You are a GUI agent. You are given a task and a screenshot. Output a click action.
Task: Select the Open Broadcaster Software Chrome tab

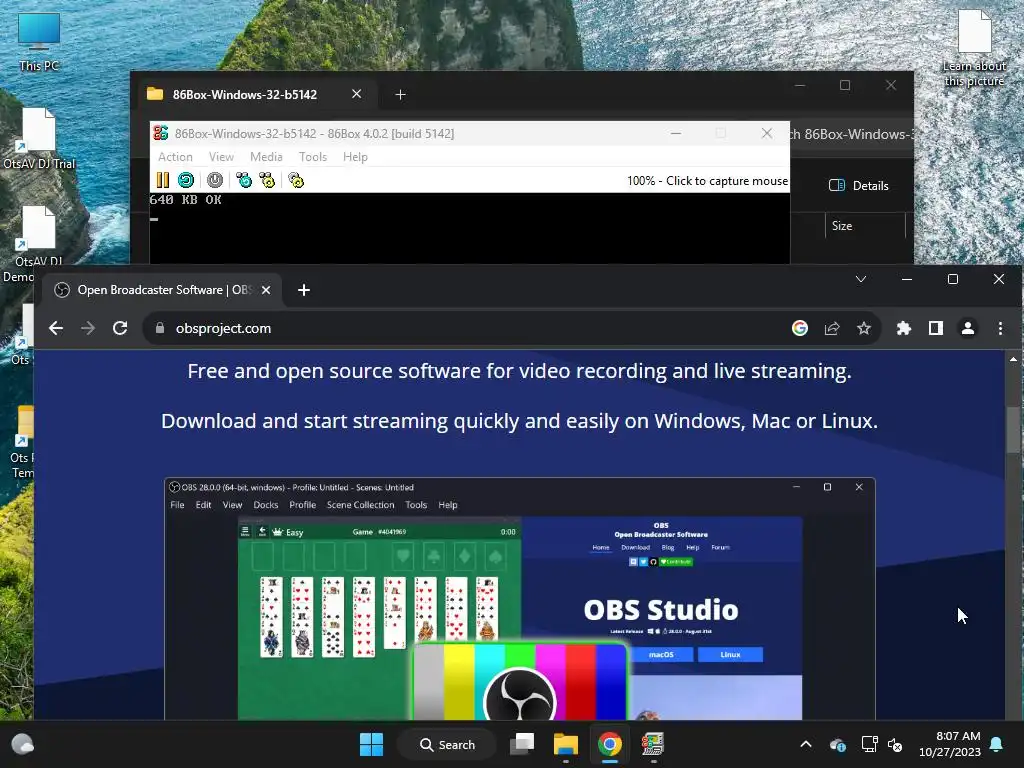click(162, 290)
